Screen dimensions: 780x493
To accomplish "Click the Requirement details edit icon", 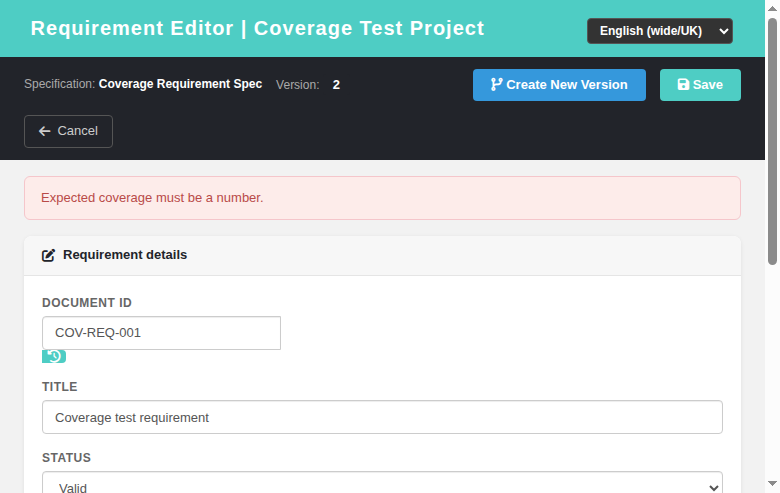I will [x=48, y=255].
